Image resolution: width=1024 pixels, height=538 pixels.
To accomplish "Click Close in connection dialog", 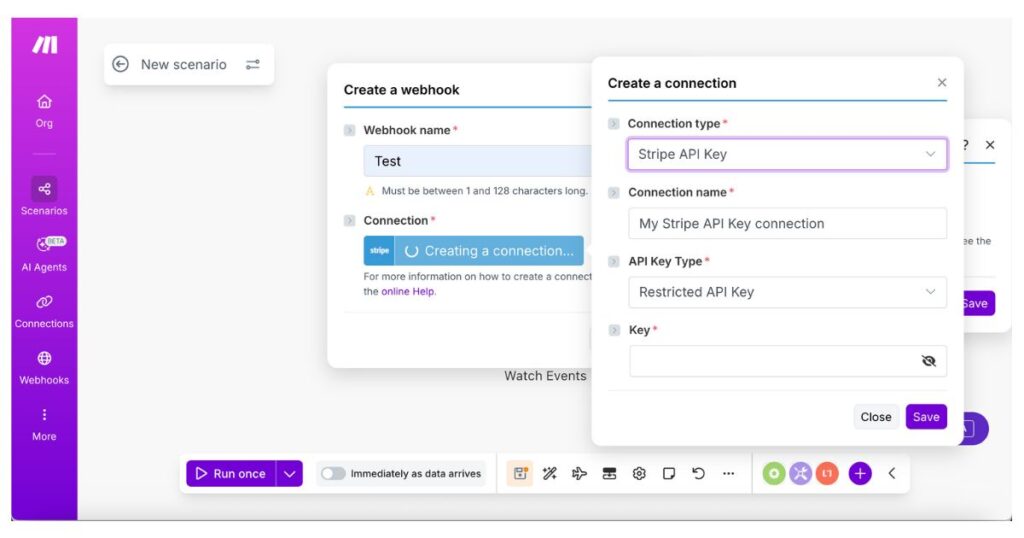I will point(875,417).
